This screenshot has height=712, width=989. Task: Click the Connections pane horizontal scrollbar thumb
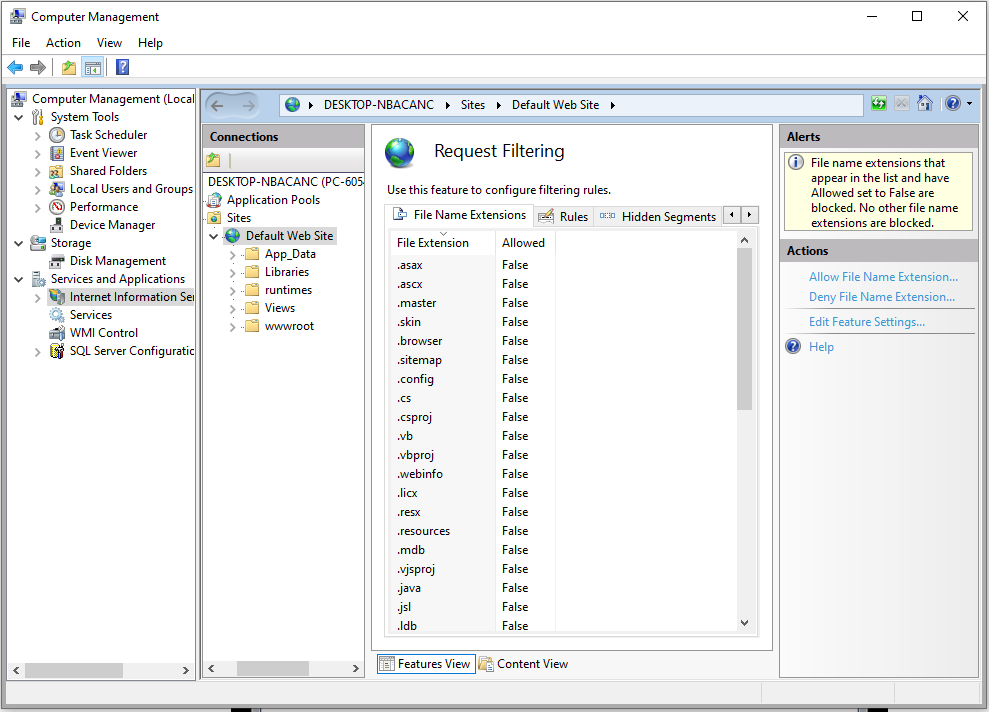272,668
